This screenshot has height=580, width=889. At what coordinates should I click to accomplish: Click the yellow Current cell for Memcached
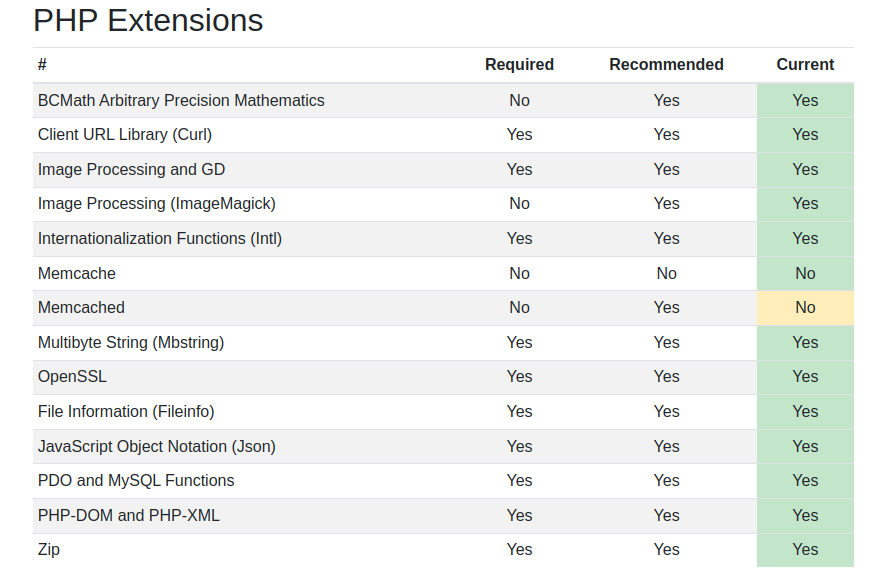click(805, 308)
